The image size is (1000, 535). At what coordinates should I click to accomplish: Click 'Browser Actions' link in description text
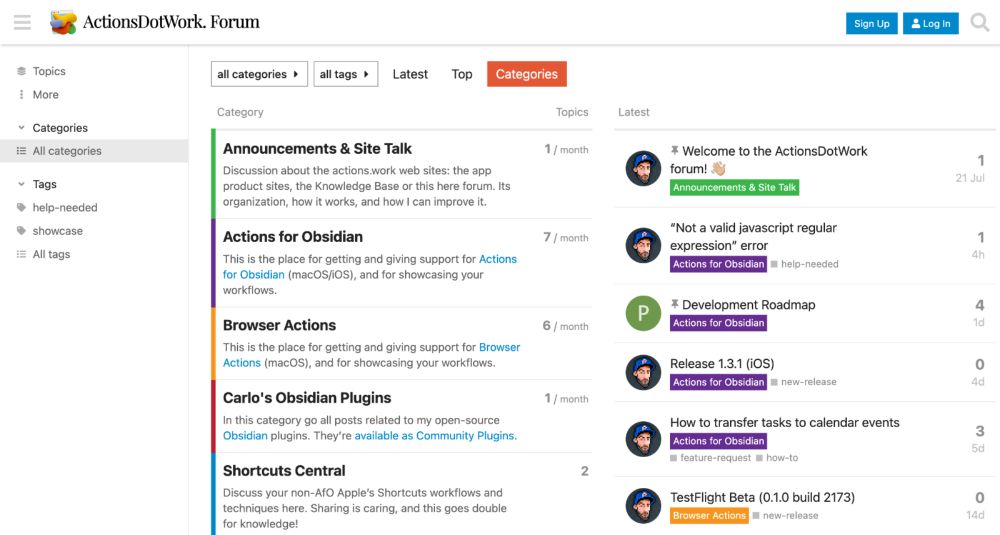371,355
